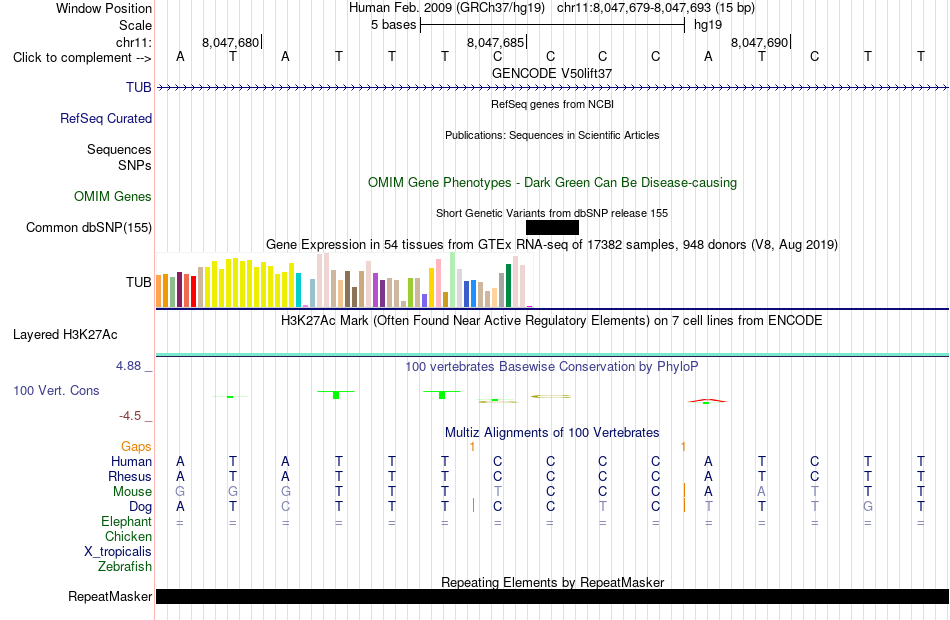Click the hg19 label next to scale

click(x=708, y=25)
